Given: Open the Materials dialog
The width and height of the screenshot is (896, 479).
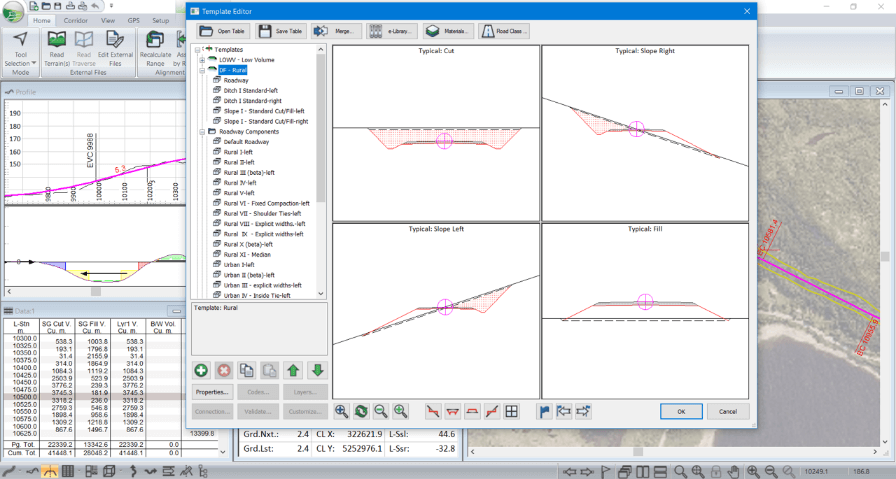Looking at the screenshot, I should click(x=446, y=31).
